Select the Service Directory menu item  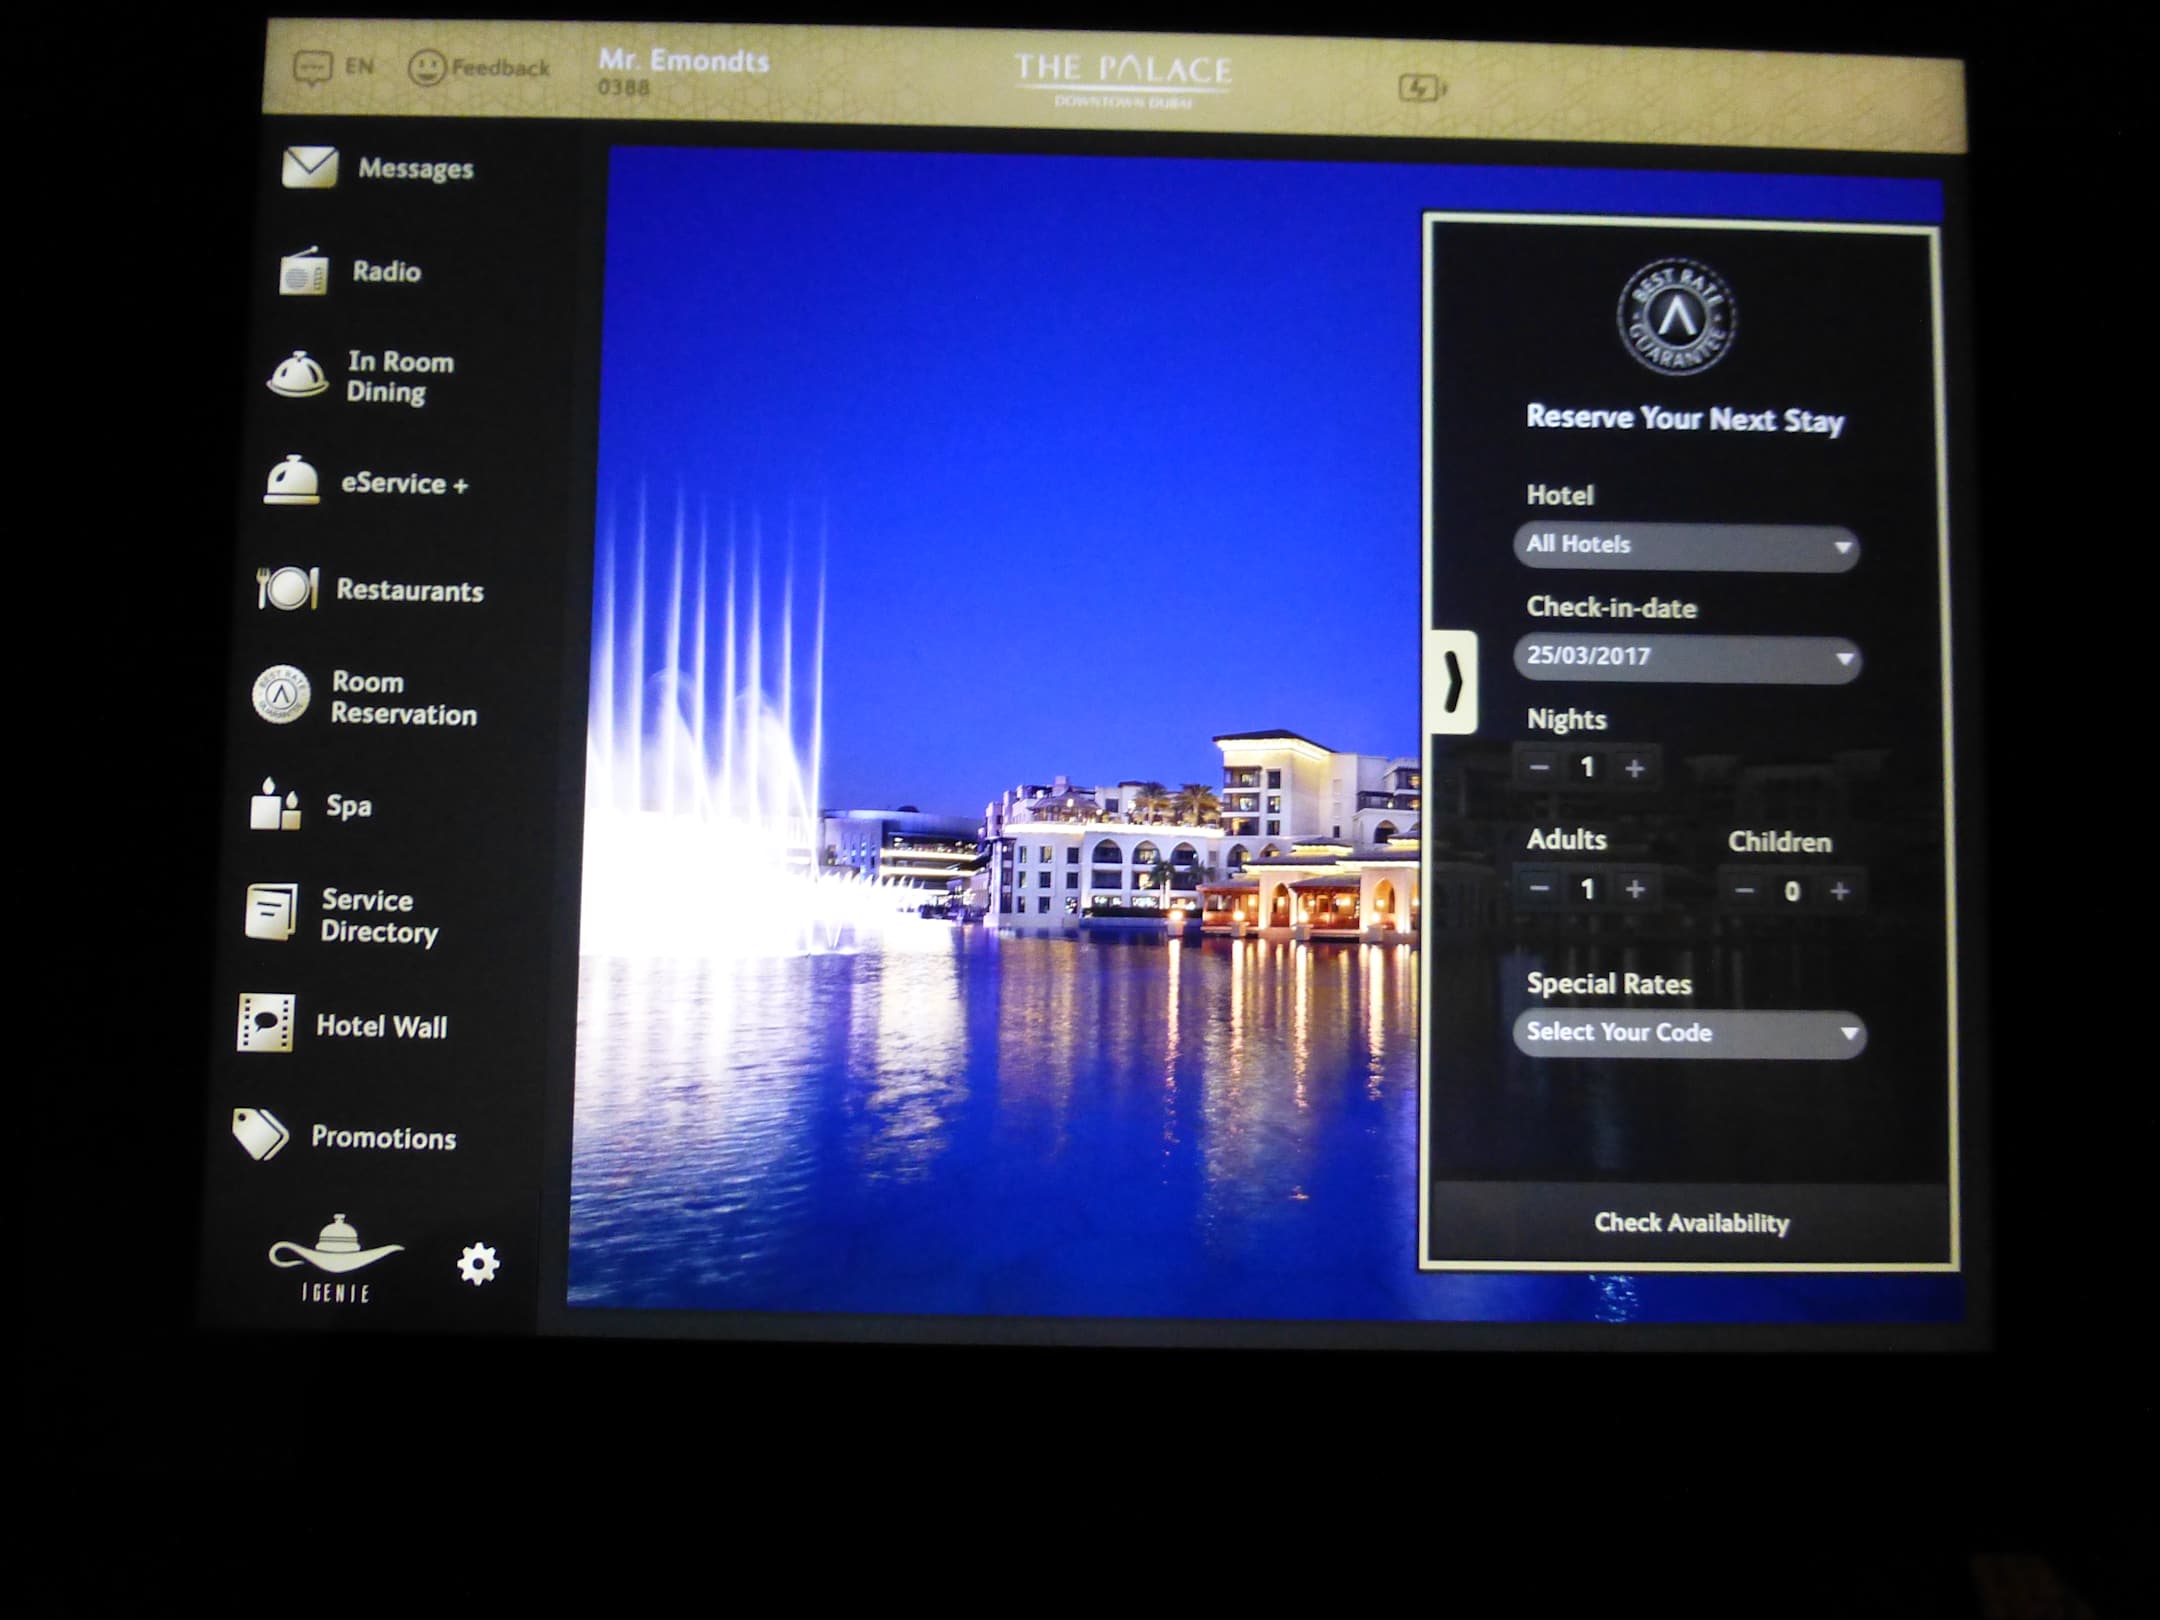coord(378,915)
